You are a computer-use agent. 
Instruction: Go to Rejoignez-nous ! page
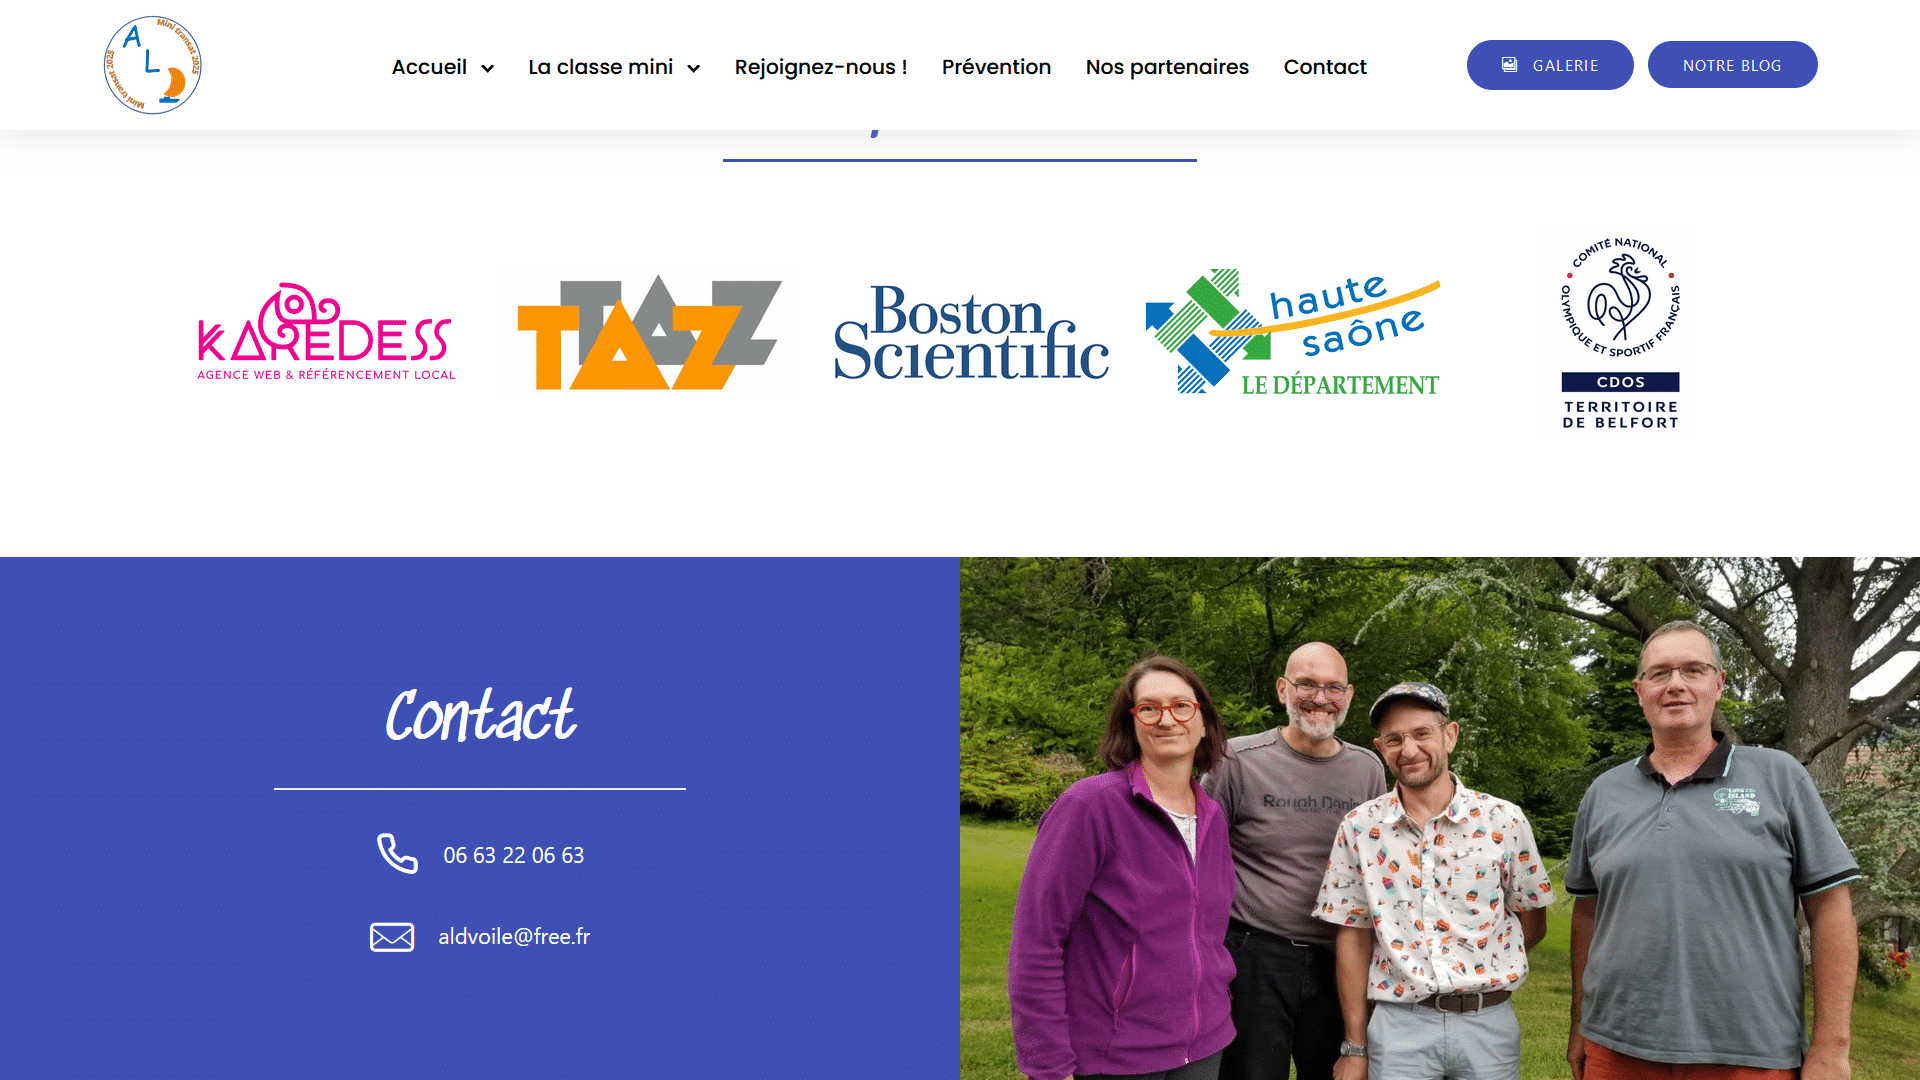pyautogui.click(x=821, y=67)
